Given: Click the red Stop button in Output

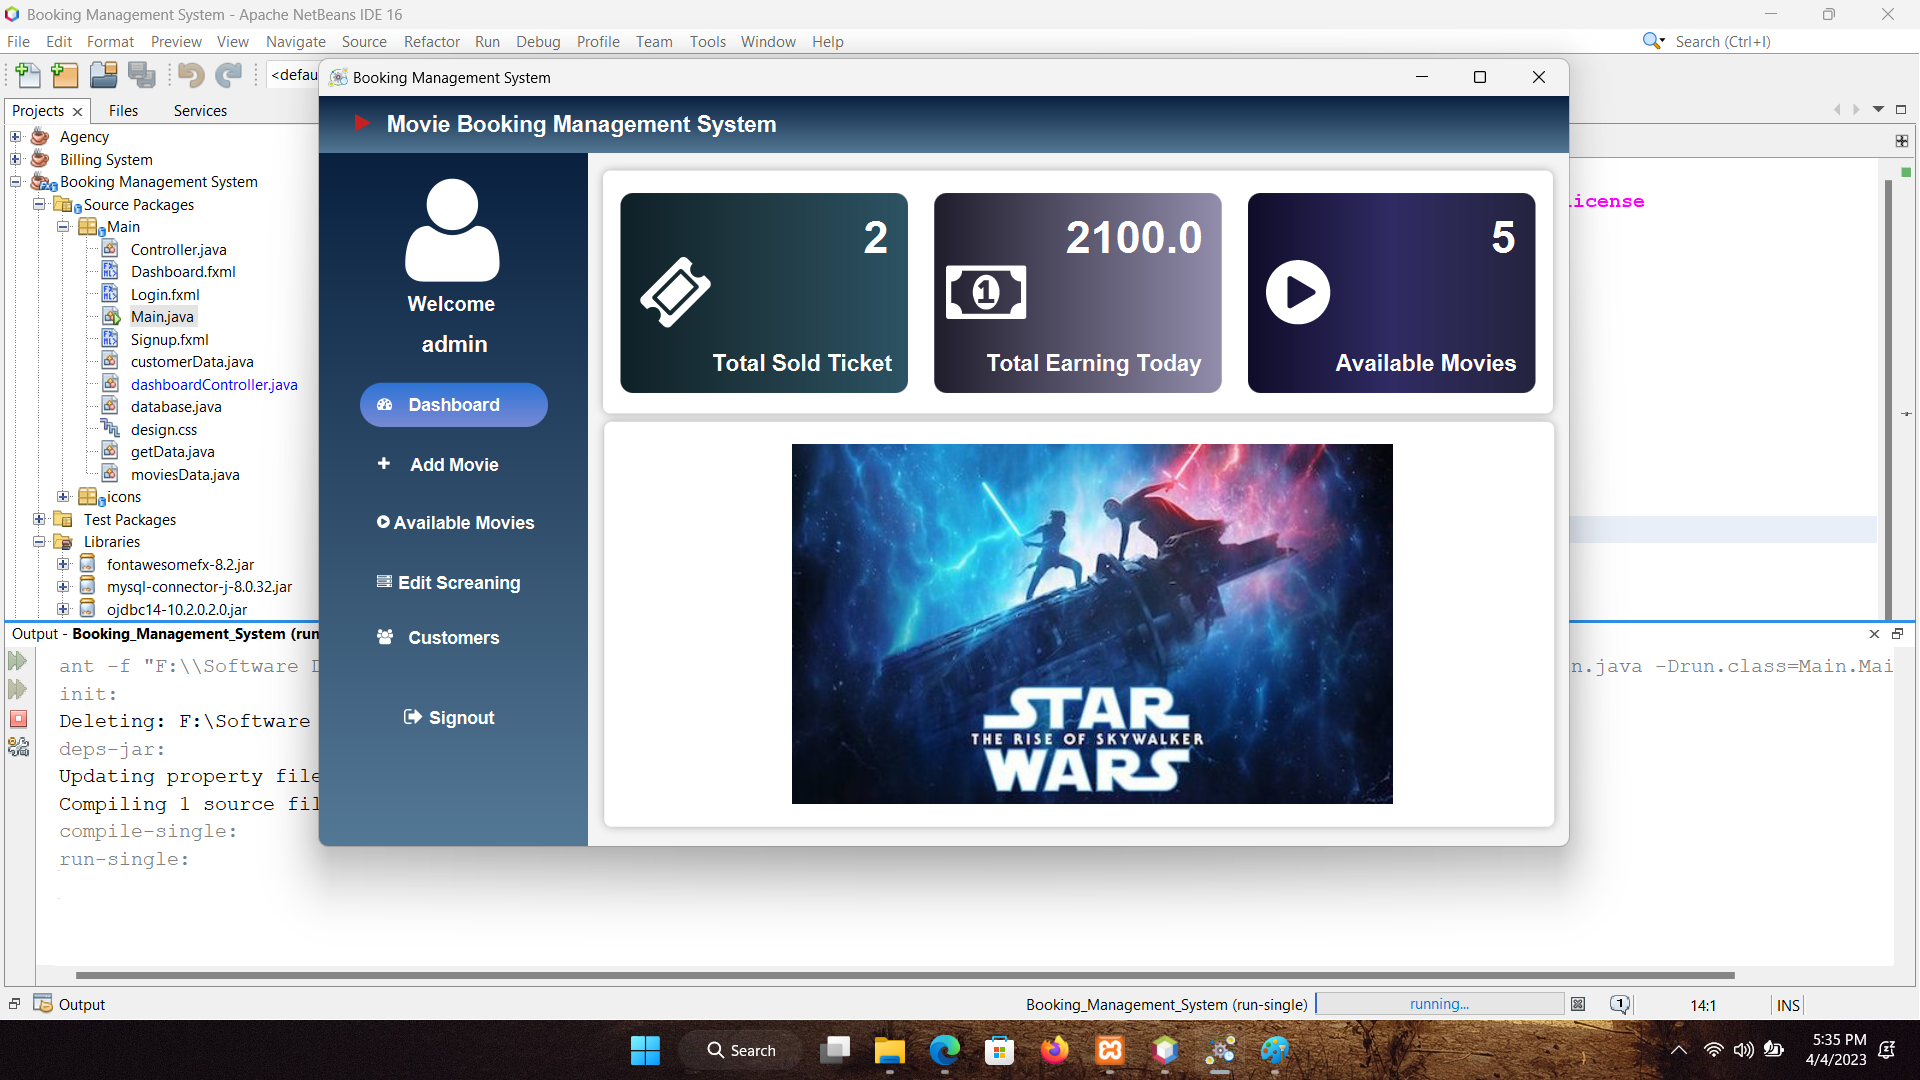Looking at the screenshot, I should click(x=18, y=719).
